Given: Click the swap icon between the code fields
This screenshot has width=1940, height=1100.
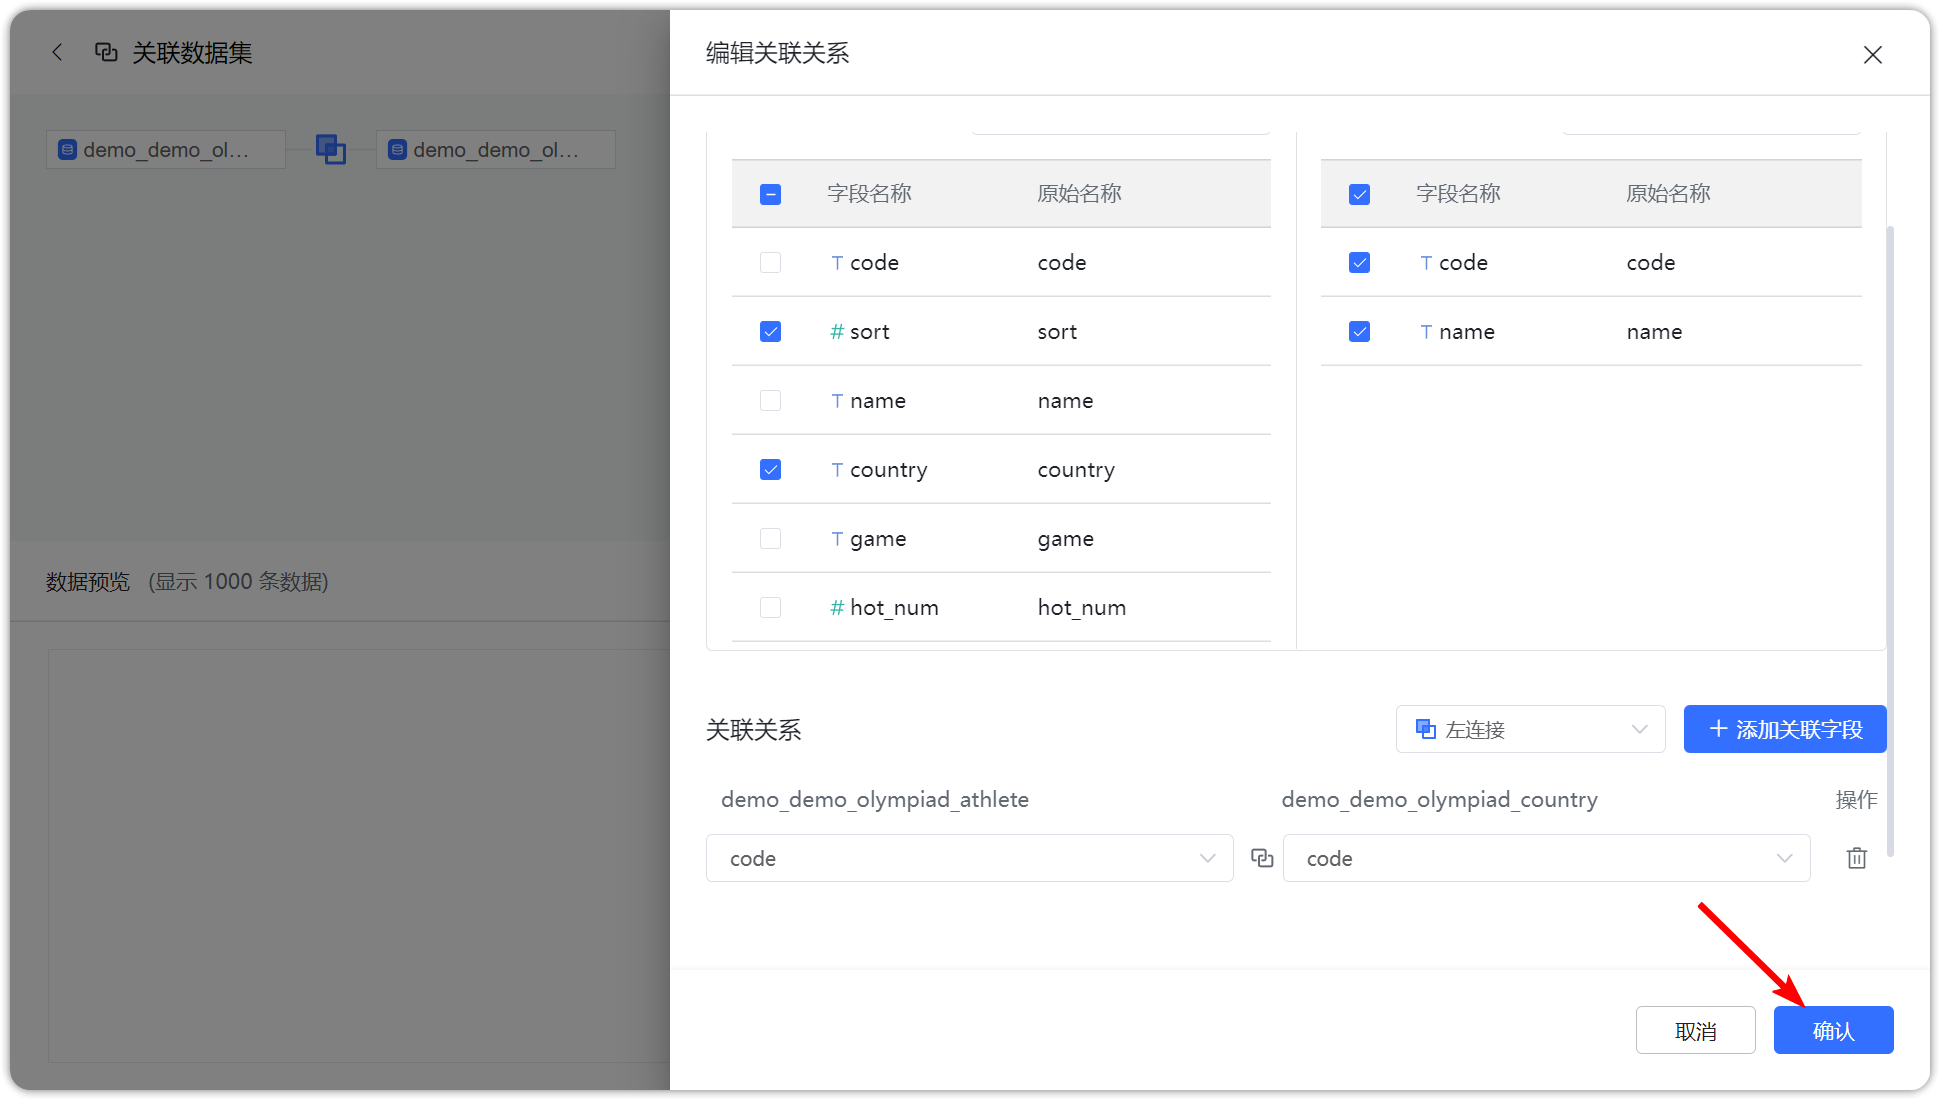Looking at the screenshot, I should pos(1261,858).
